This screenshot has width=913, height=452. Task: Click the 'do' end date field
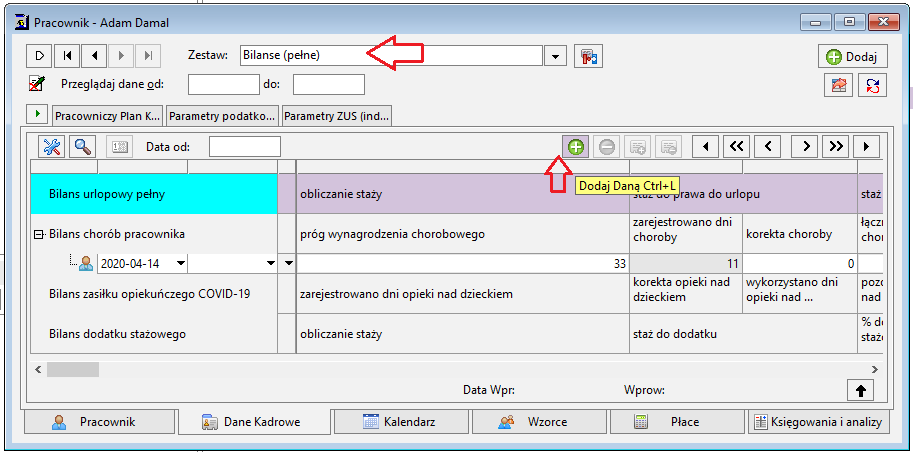click(329, 84)
